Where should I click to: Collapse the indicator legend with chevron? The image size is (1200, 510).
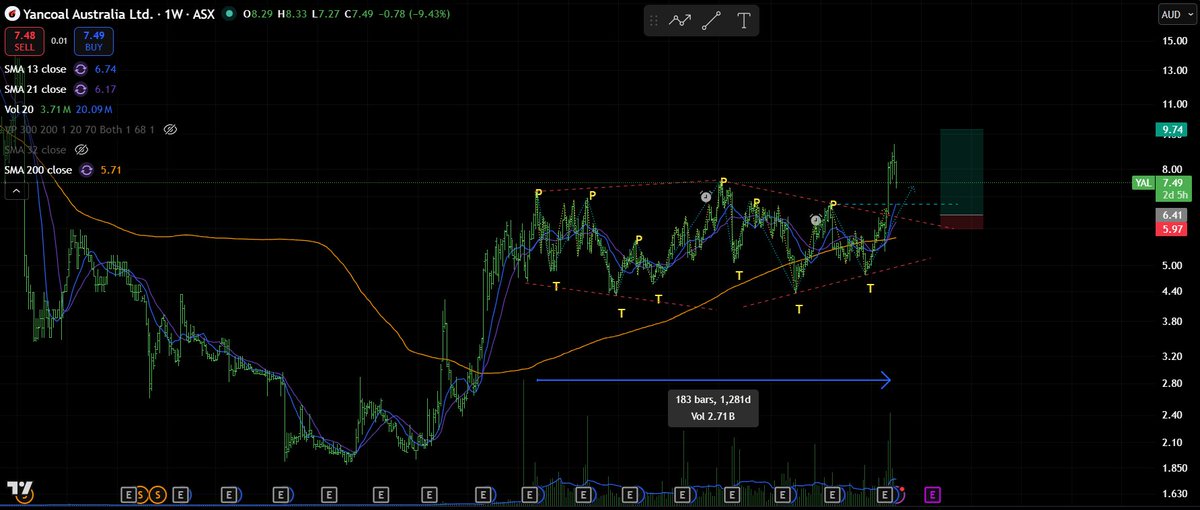tap(15, 193)
